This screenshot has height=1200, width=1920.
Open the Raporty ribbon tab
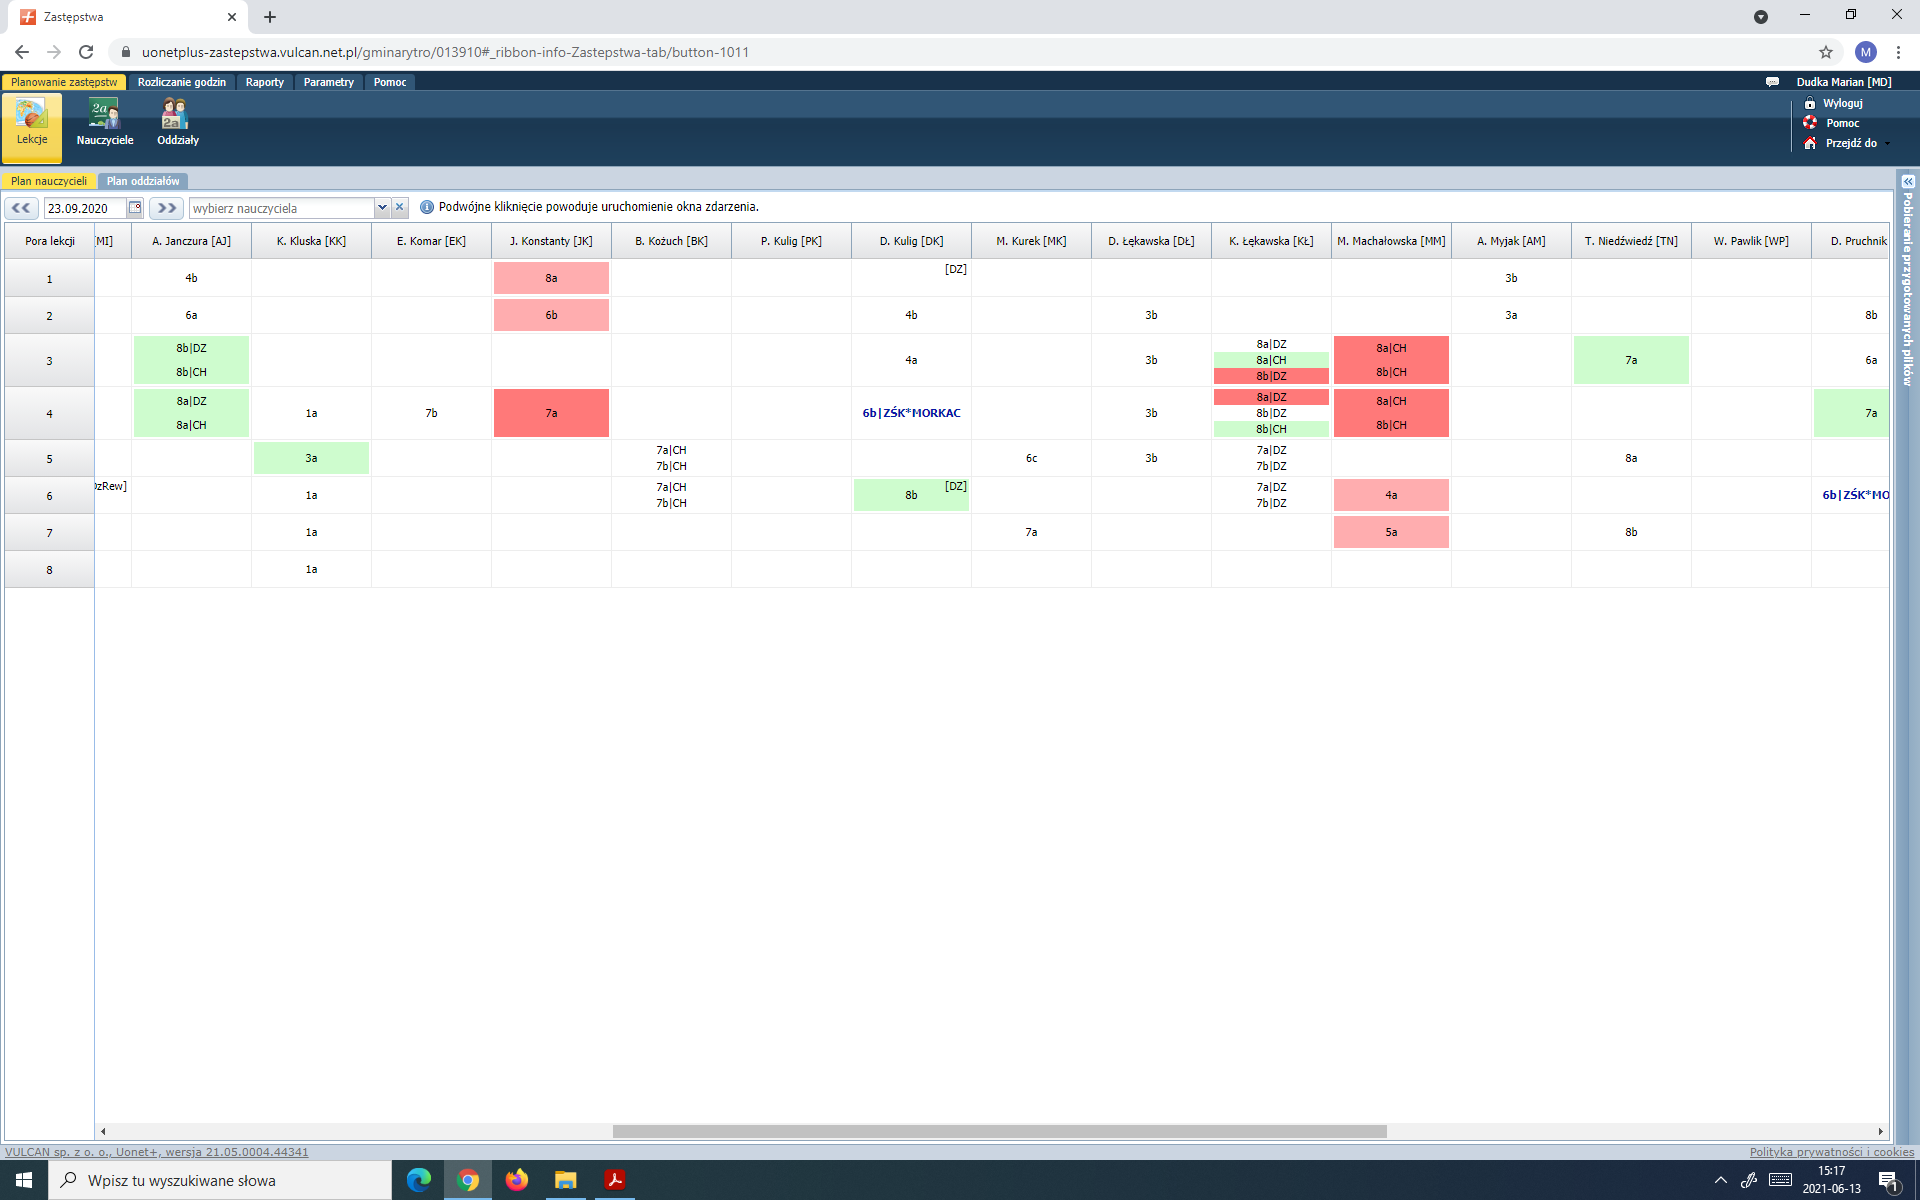[264, 82]
